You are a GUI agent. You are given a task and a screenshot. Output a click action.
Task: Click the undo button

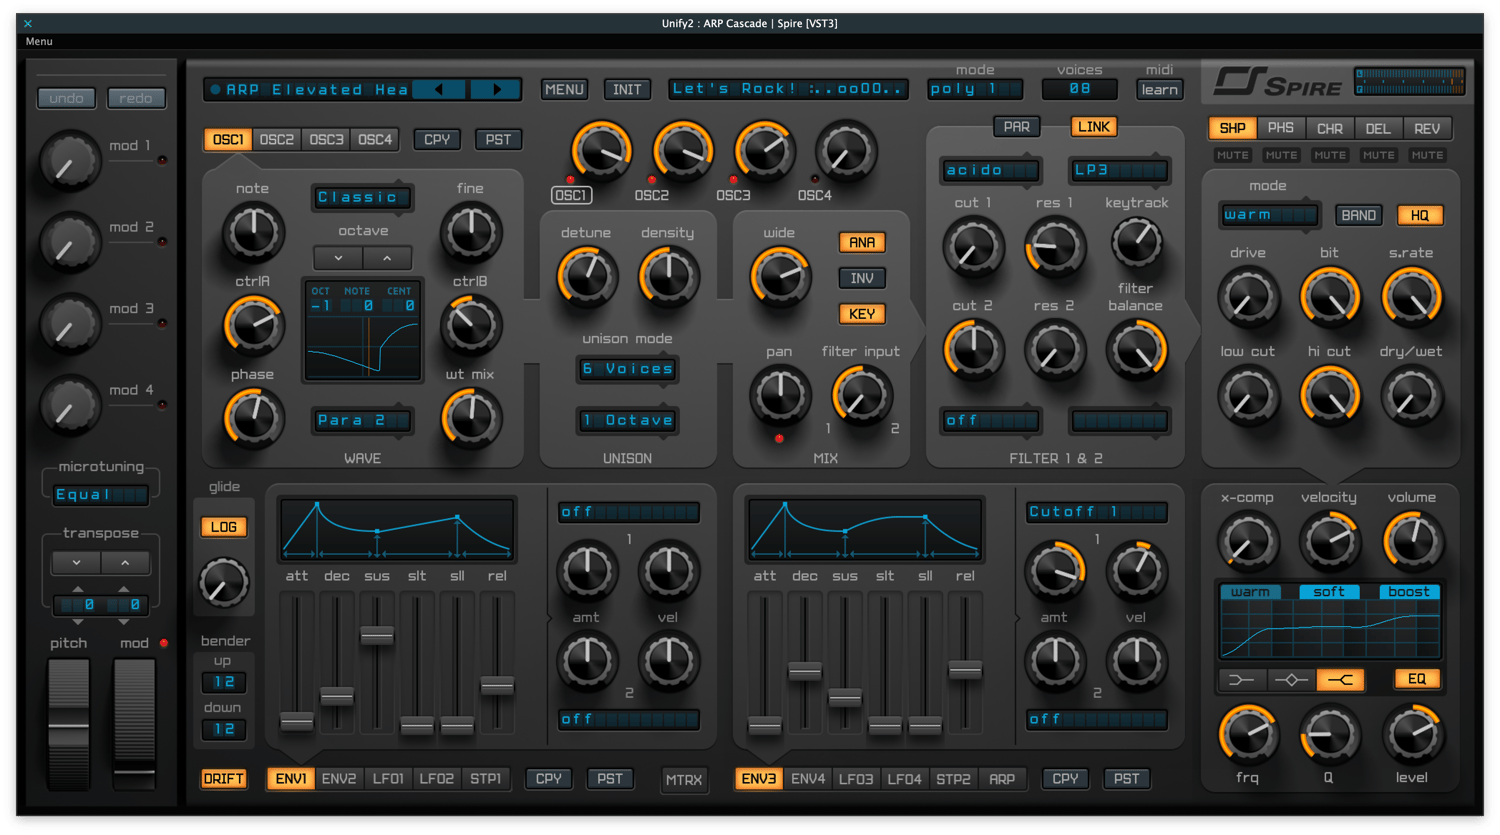[x=67, y=98]
